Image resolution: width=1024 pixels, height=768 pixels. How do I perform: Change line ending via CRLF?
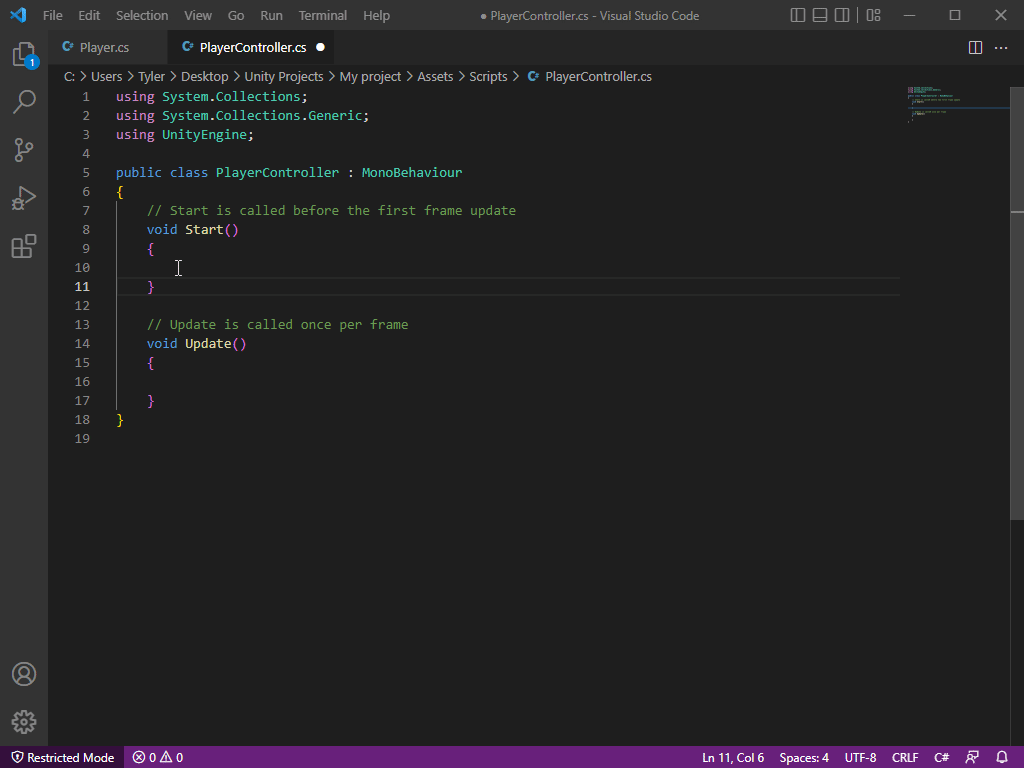coord(905,758)
